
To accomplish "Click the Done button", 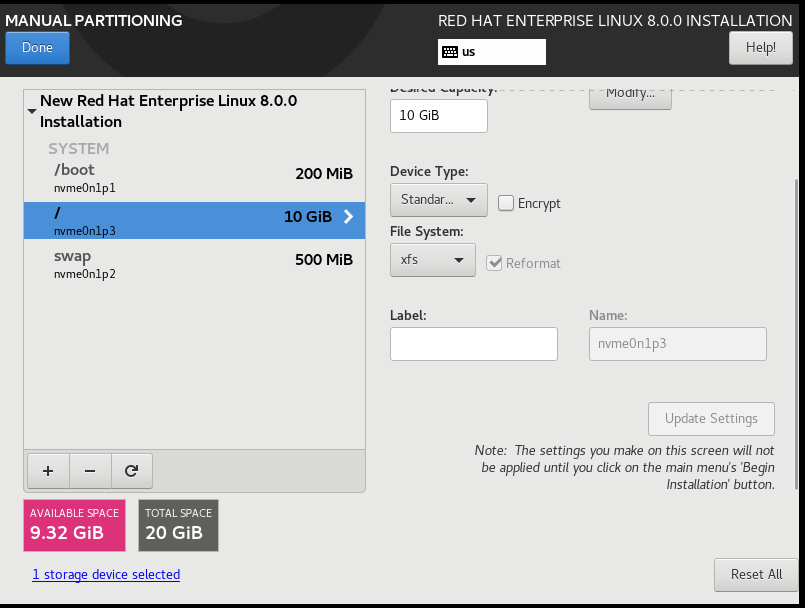I will (x=37, y=47).
